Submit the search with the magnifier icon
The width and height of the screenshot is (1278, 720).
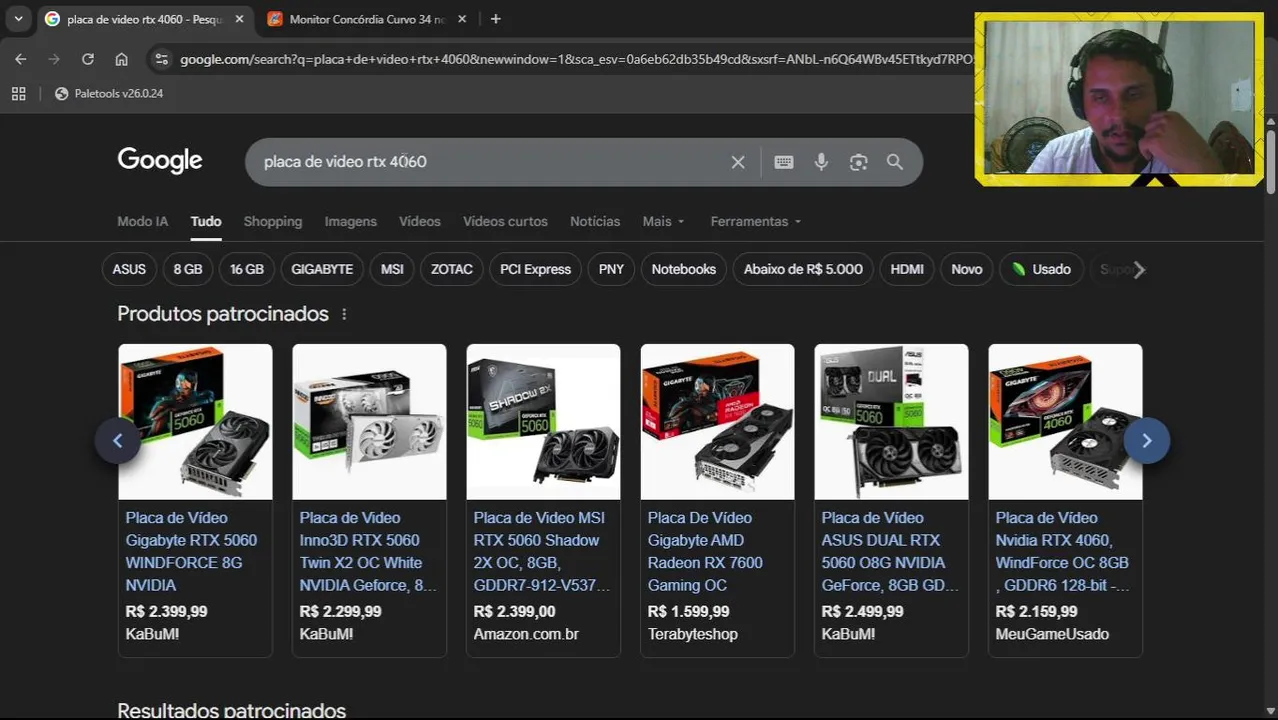click(895, 162)
